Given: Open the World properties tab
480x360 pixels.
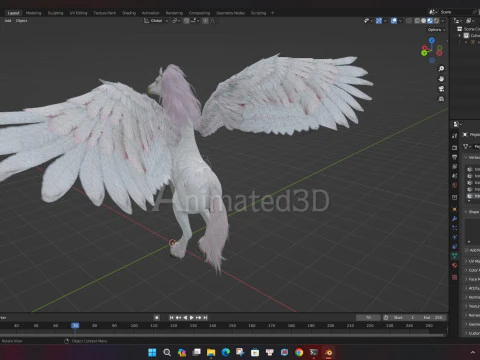Looking at the screenshot, I should [x=455, y=185].
